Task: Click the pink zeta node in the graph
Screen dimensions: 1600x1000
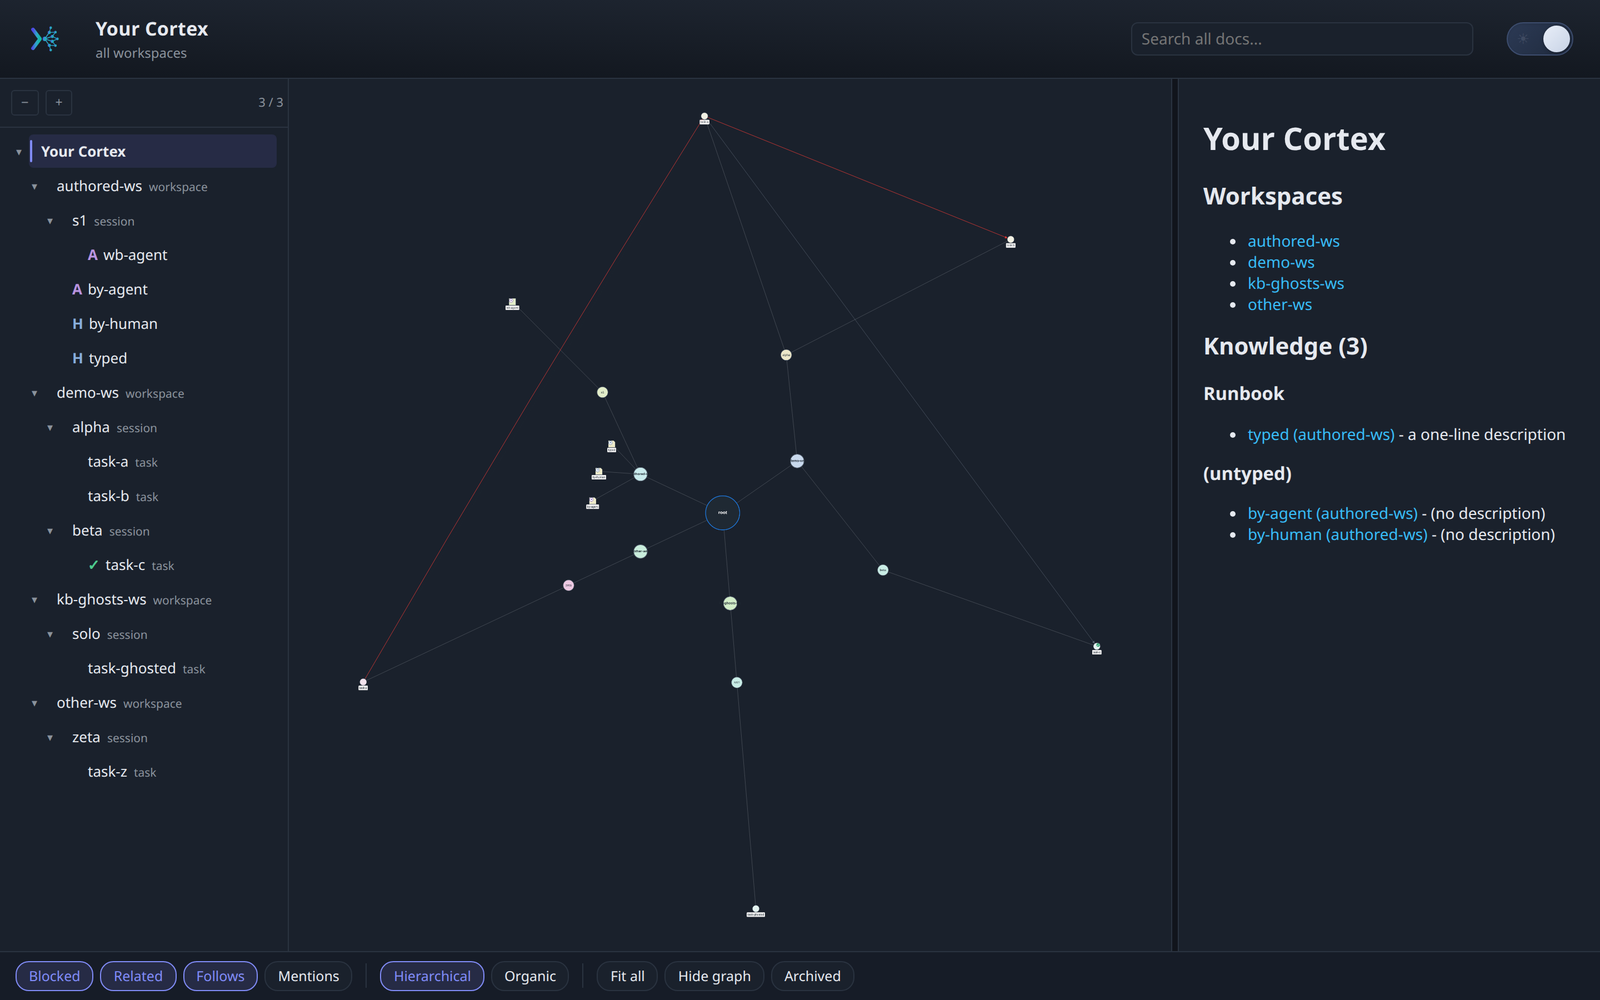Action: pyautogui.click(x=568, y=585)
